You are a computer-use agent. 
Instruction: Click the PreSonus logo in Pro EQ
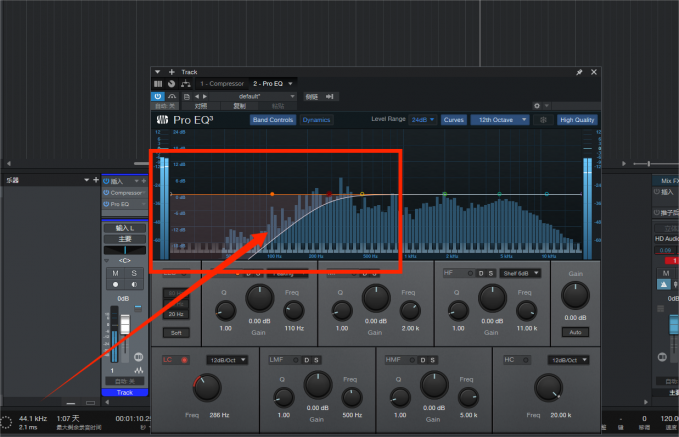coord(162,120)
